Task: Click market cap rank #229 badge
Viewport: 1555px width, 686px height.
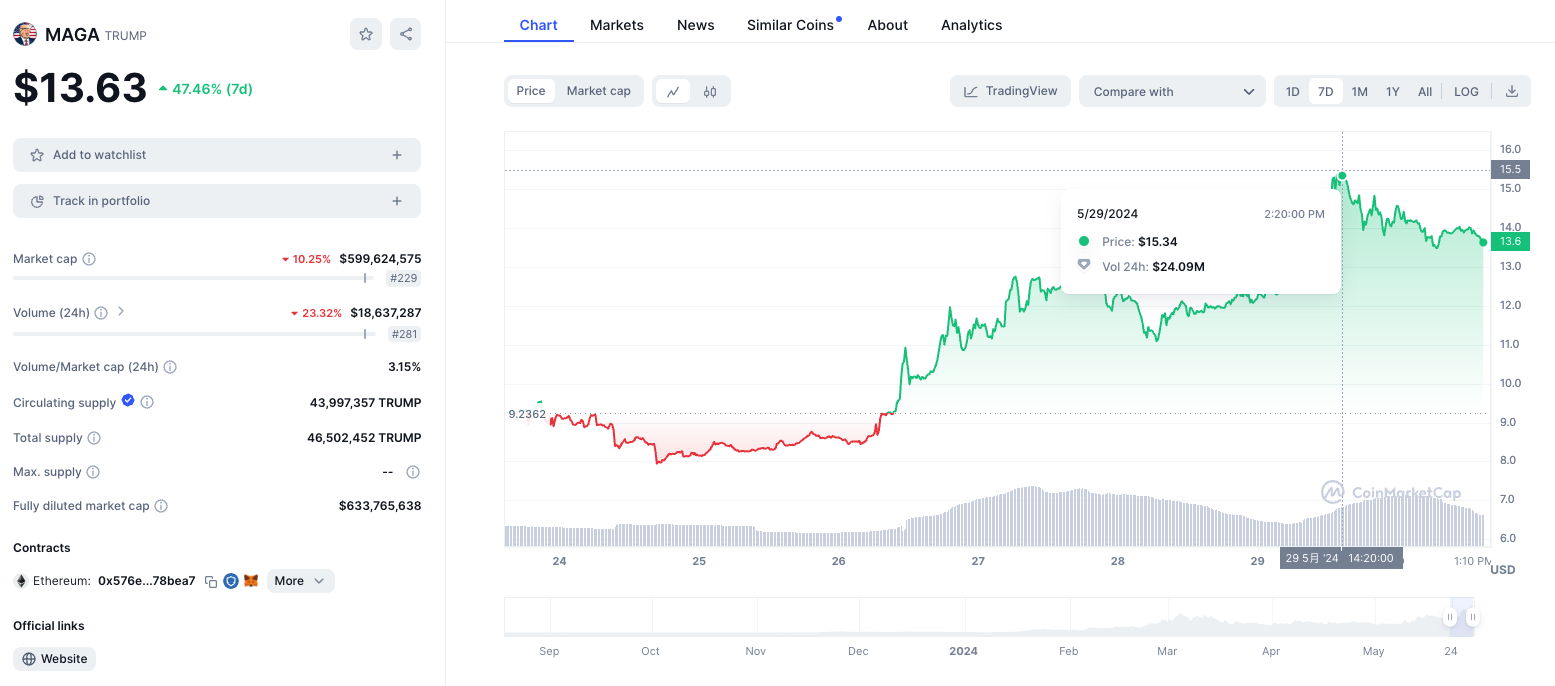Action: (x=404, y=279)
